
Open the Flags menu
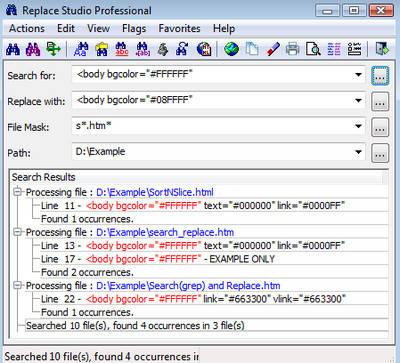pos(134,29)
